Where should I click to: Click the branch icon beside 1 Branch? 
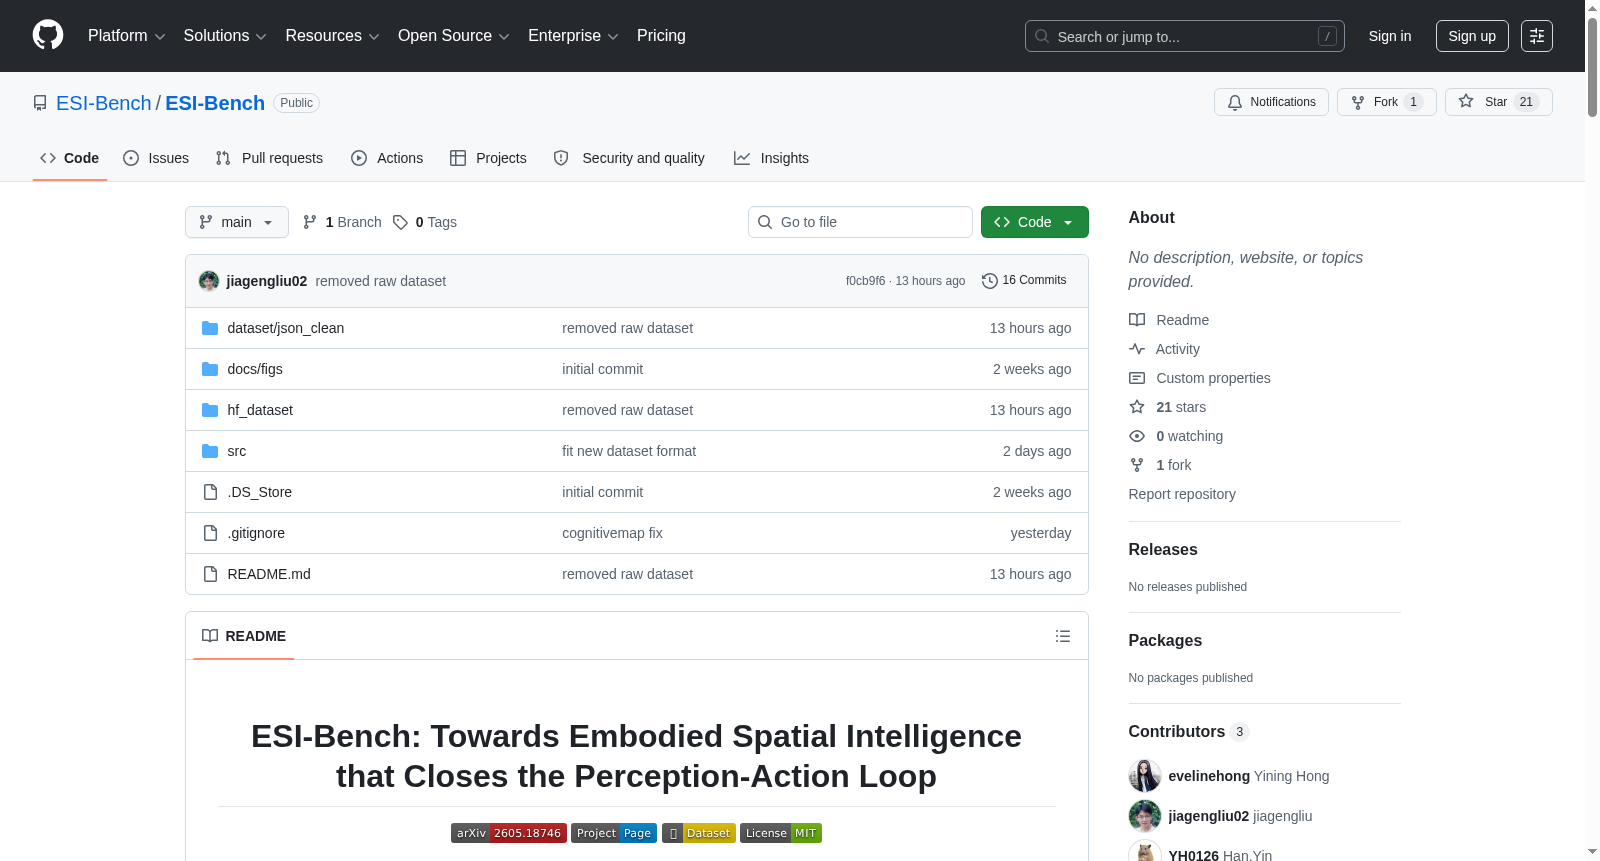click(310, 222)
